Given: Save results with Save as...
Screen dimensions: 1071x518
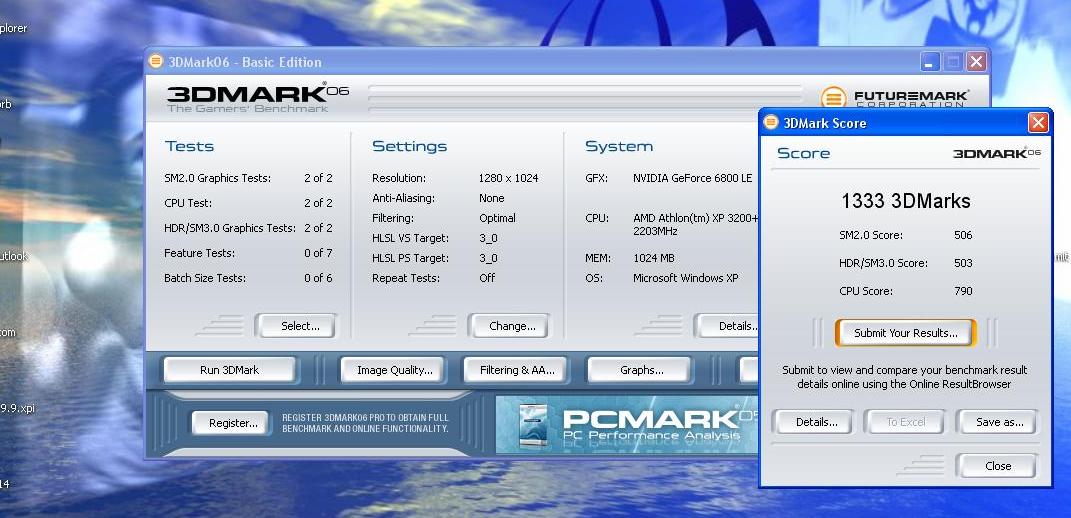Looking at the screenshot, I should pos(997,422).
